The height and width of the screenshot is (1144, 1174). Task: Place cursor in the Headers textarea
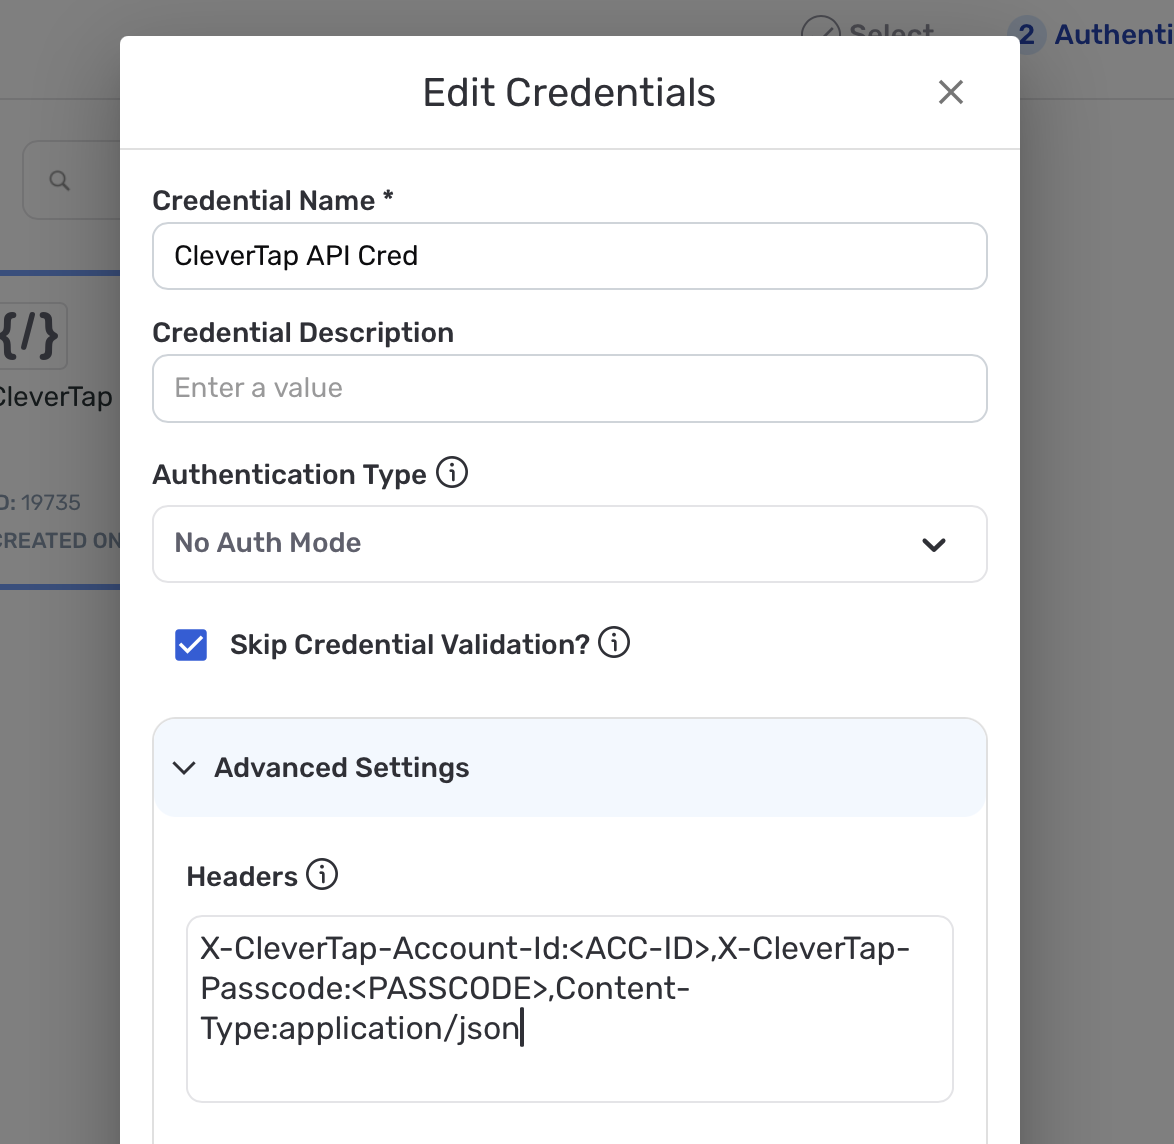tap(570, 1008)
